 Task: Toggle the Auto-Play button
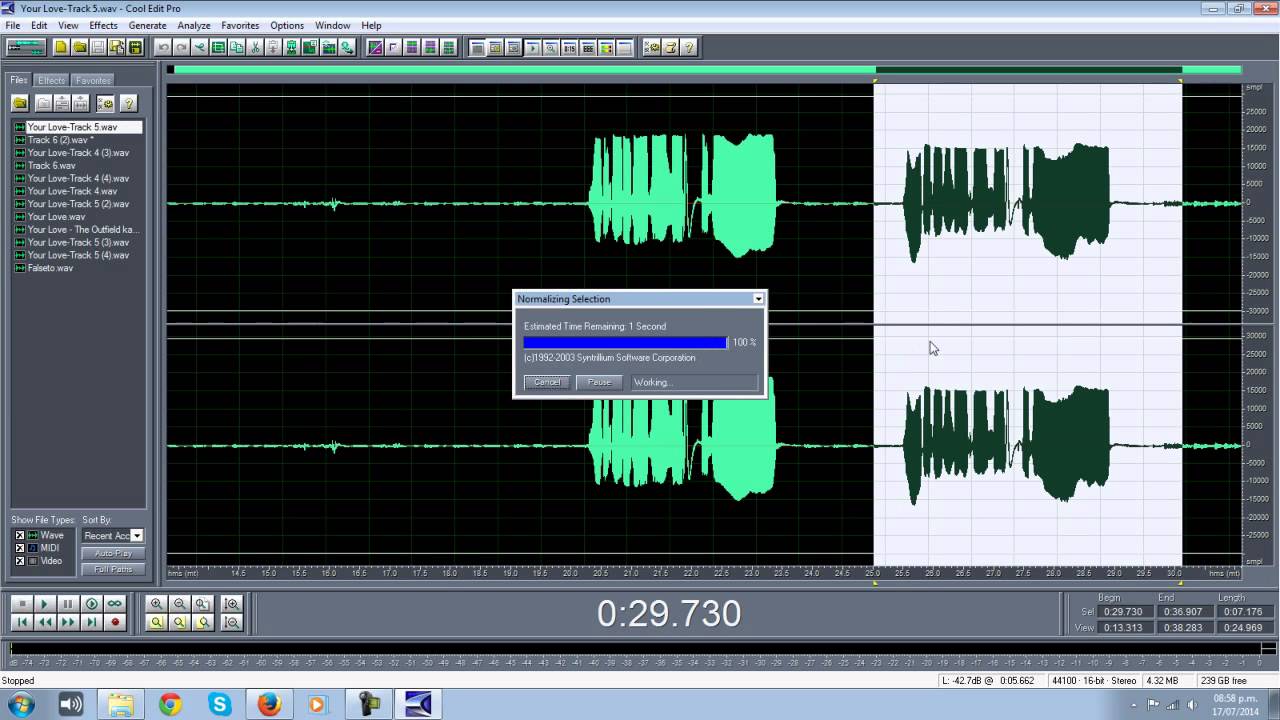113,553
